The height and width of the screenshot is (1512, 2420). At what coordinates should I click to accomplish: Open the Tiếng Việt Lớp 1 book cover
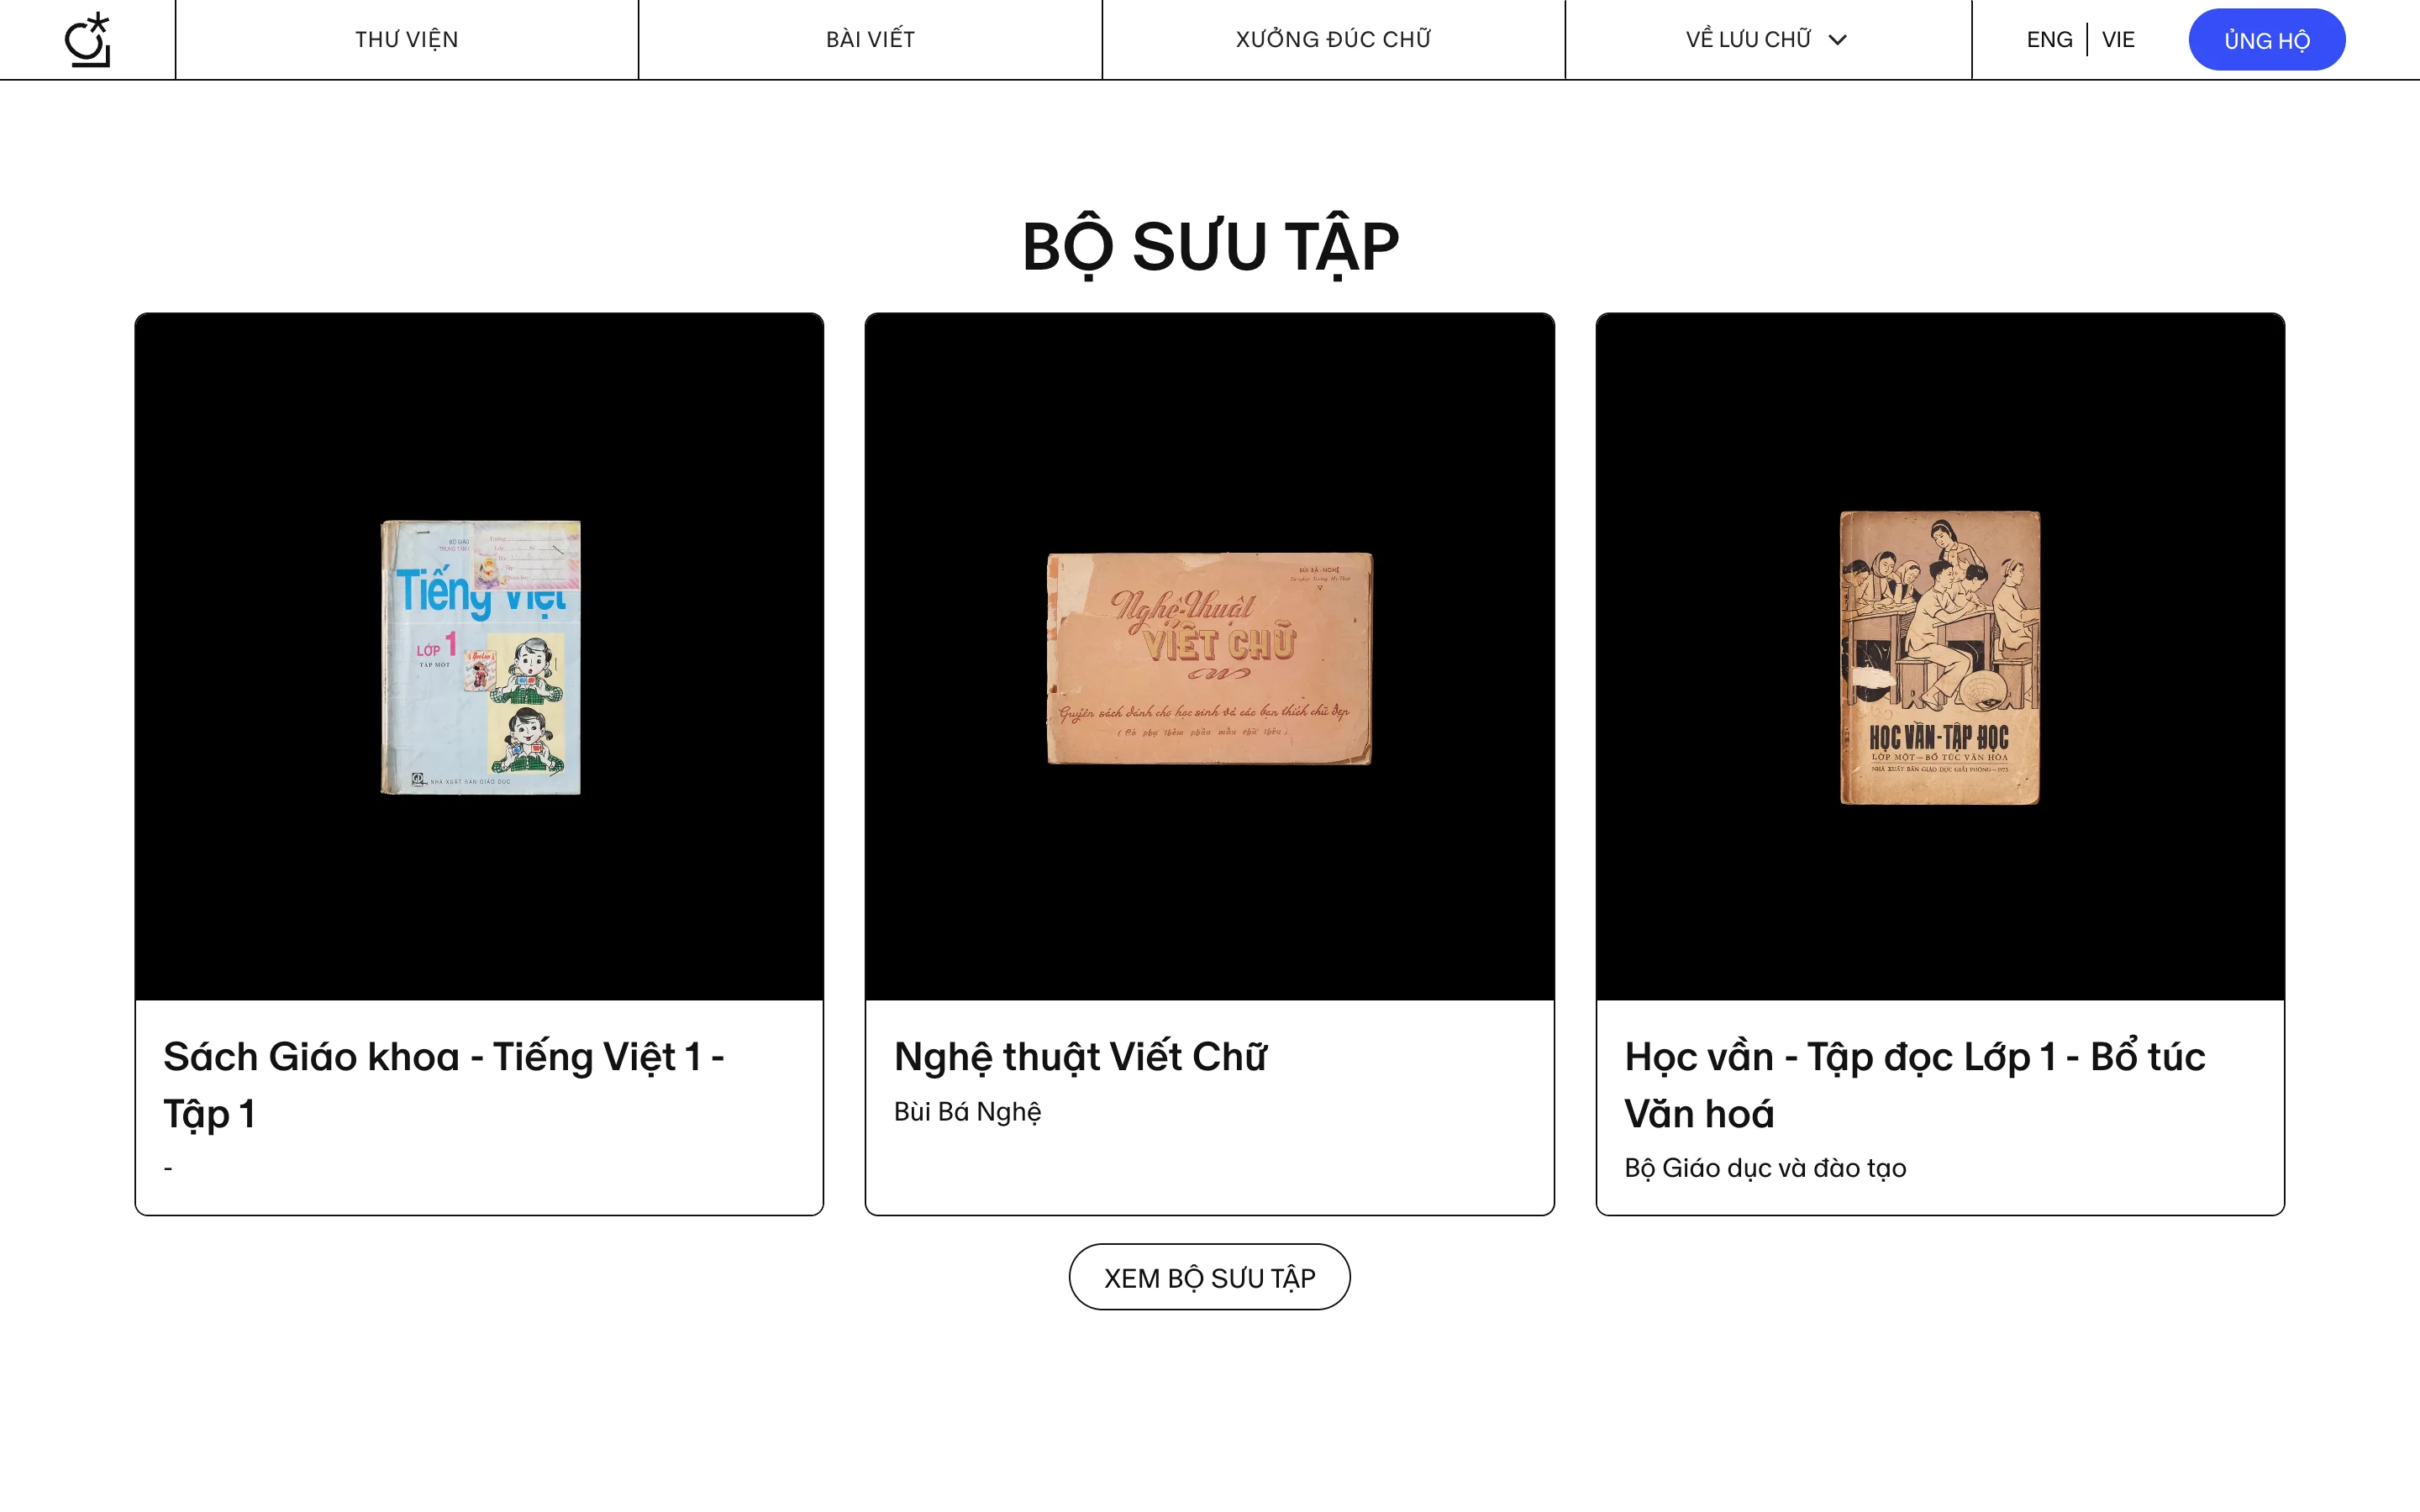tap(480, 657)
